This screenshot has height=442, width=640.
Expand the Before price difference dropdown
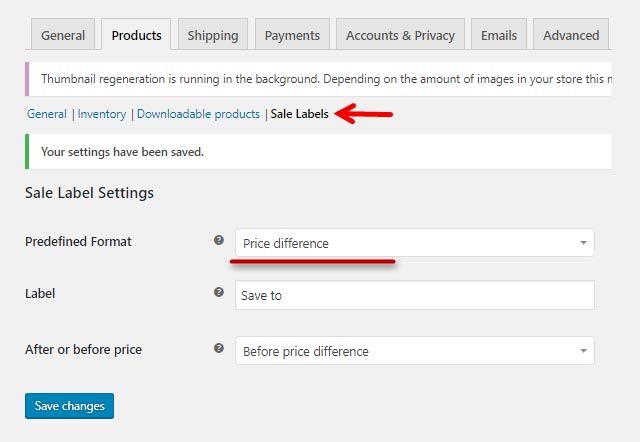click(415, 351)
